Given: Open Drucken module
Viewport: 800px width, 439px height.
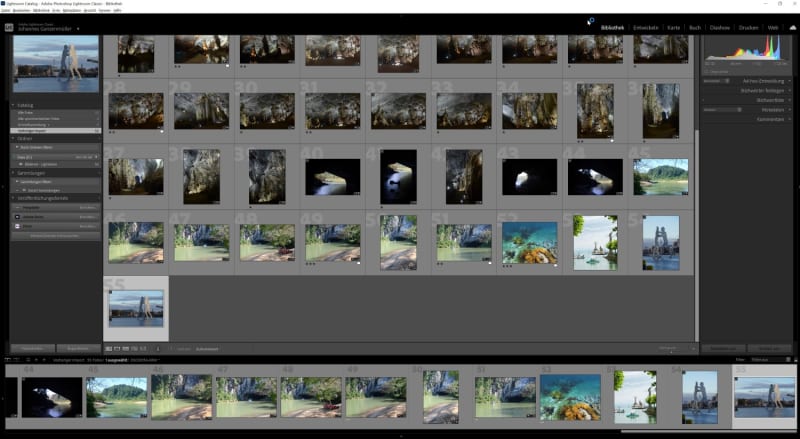Looking at the screenshot, I should click(x=748, y=28).
